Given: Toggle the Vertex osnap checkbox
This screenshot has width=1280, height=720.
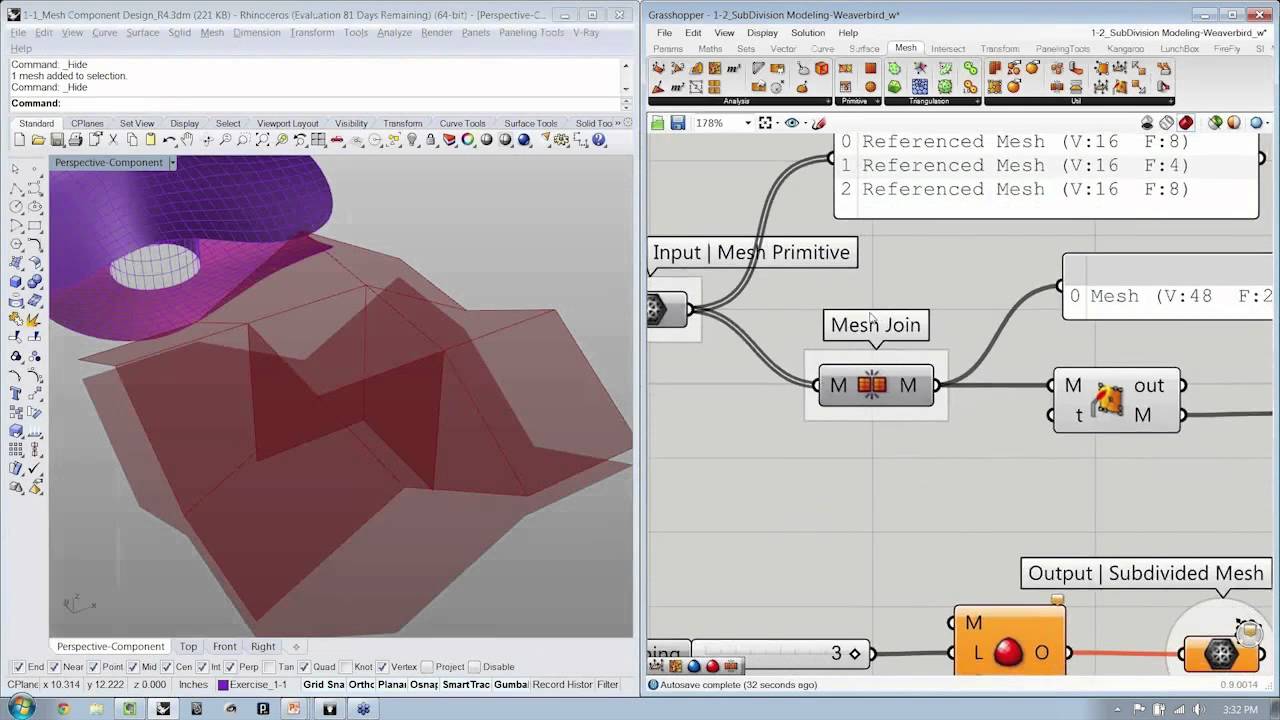Looking at the screenshot, I should point(383,667).
